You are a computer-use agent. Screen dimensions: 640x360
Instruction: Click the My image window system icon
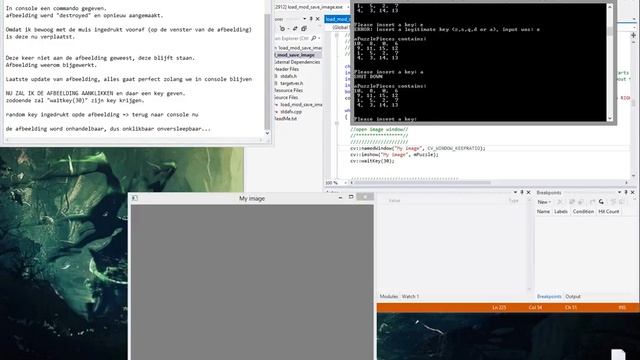(135, 198)
